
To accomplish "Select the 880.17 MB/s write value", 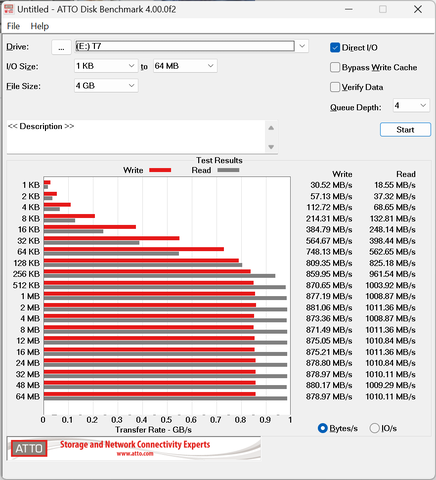I will pyautogui.click(x=329, y=385).
